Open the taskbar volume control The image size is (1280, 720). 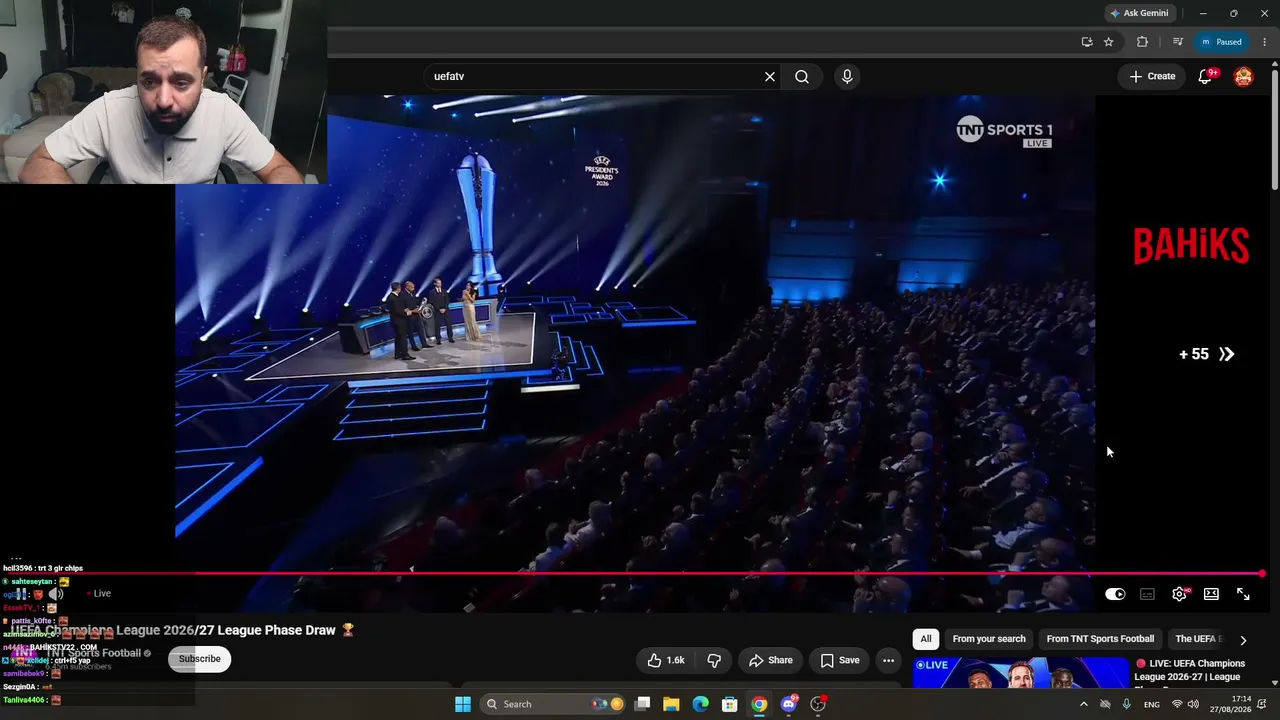tap(1194, 704)
